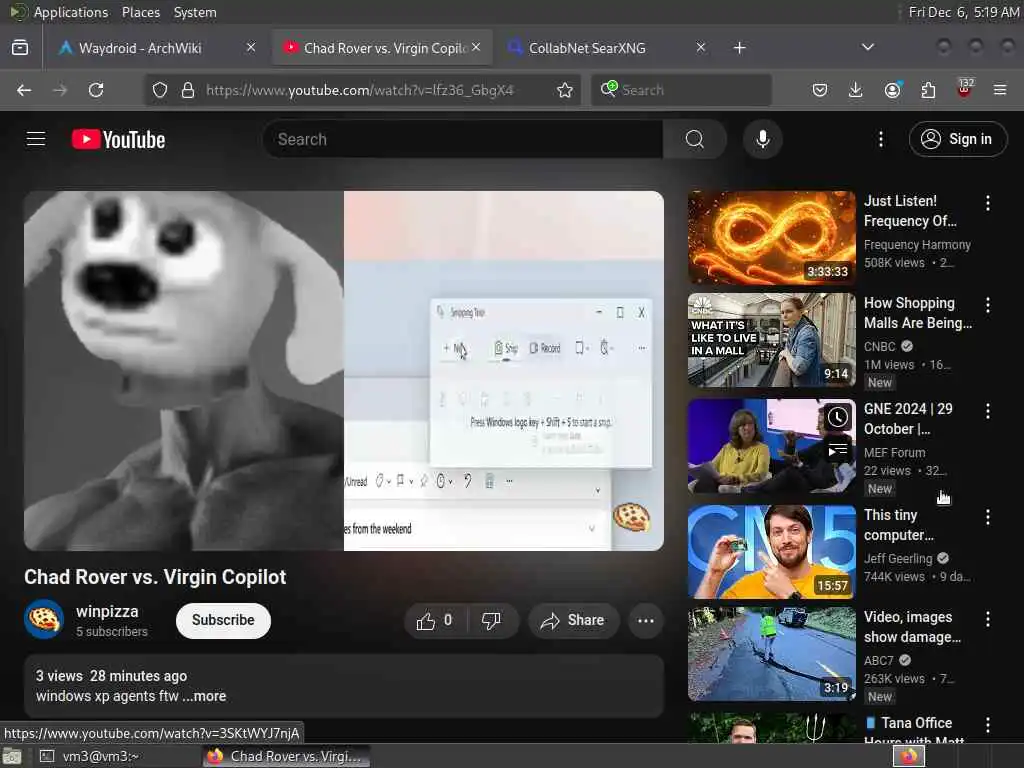Open Firefox View icon
The height and width of the screenshot is (768, 1024).
(20, 48)
